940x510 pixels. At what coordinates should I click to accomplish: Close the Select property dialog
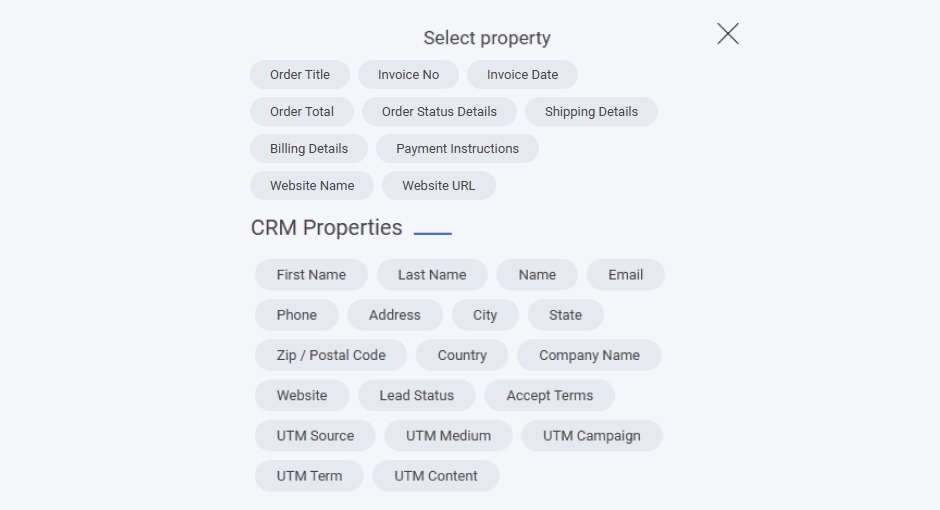click(728, 34)
